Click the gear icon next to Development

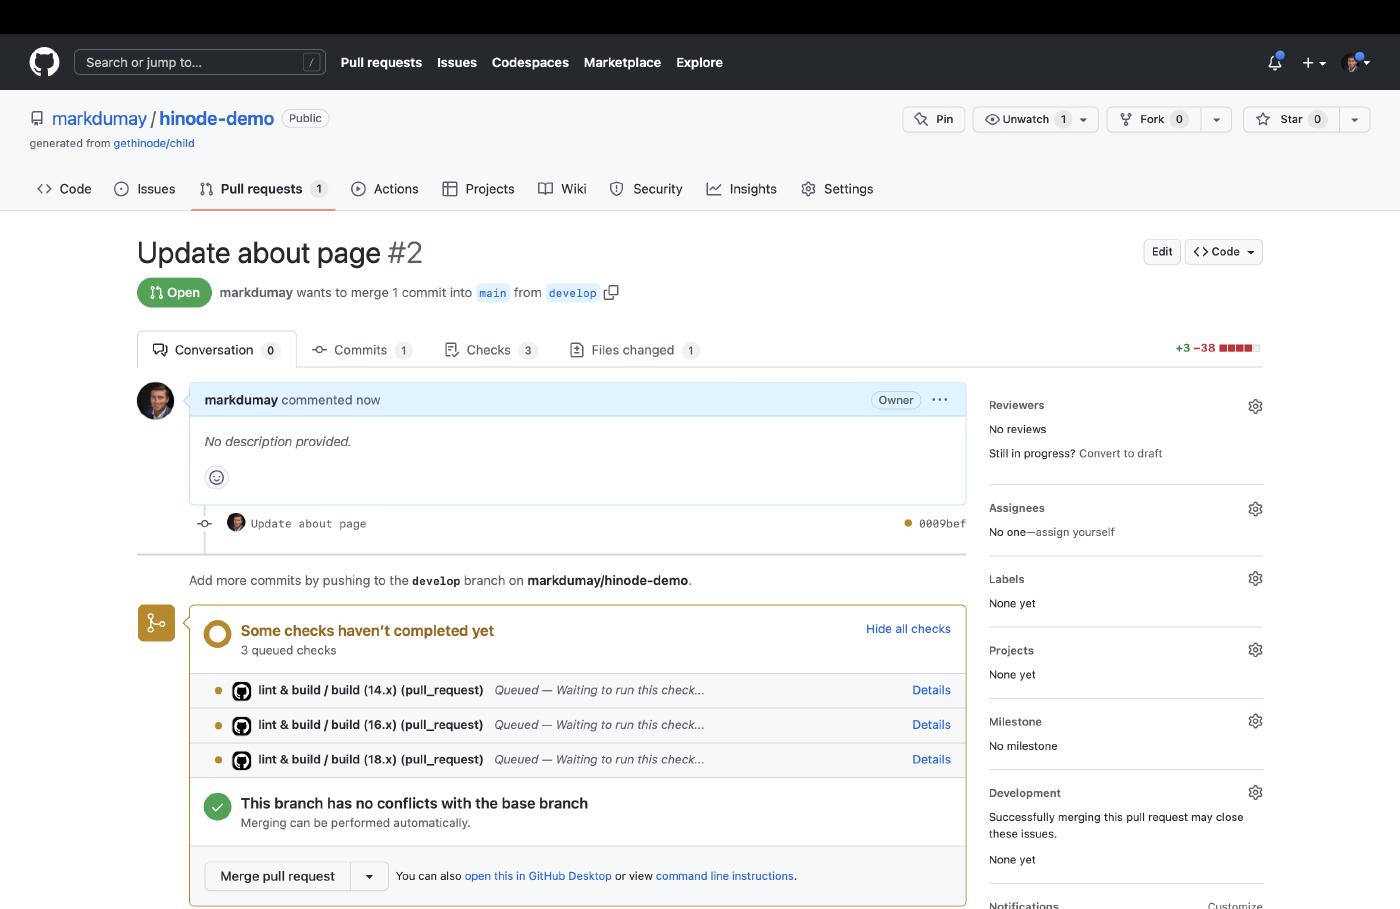(1255, 793)
